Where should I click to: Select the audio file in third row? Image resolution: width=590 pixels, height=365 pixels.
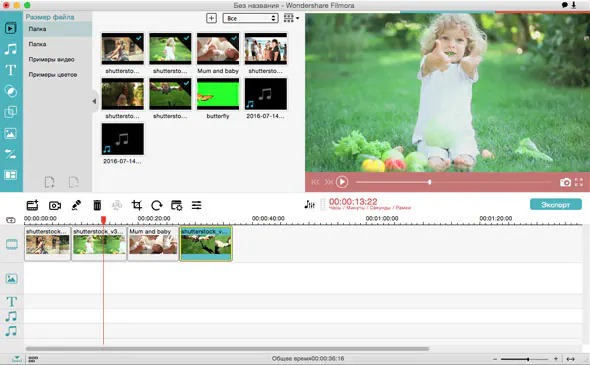click(123, 139)
